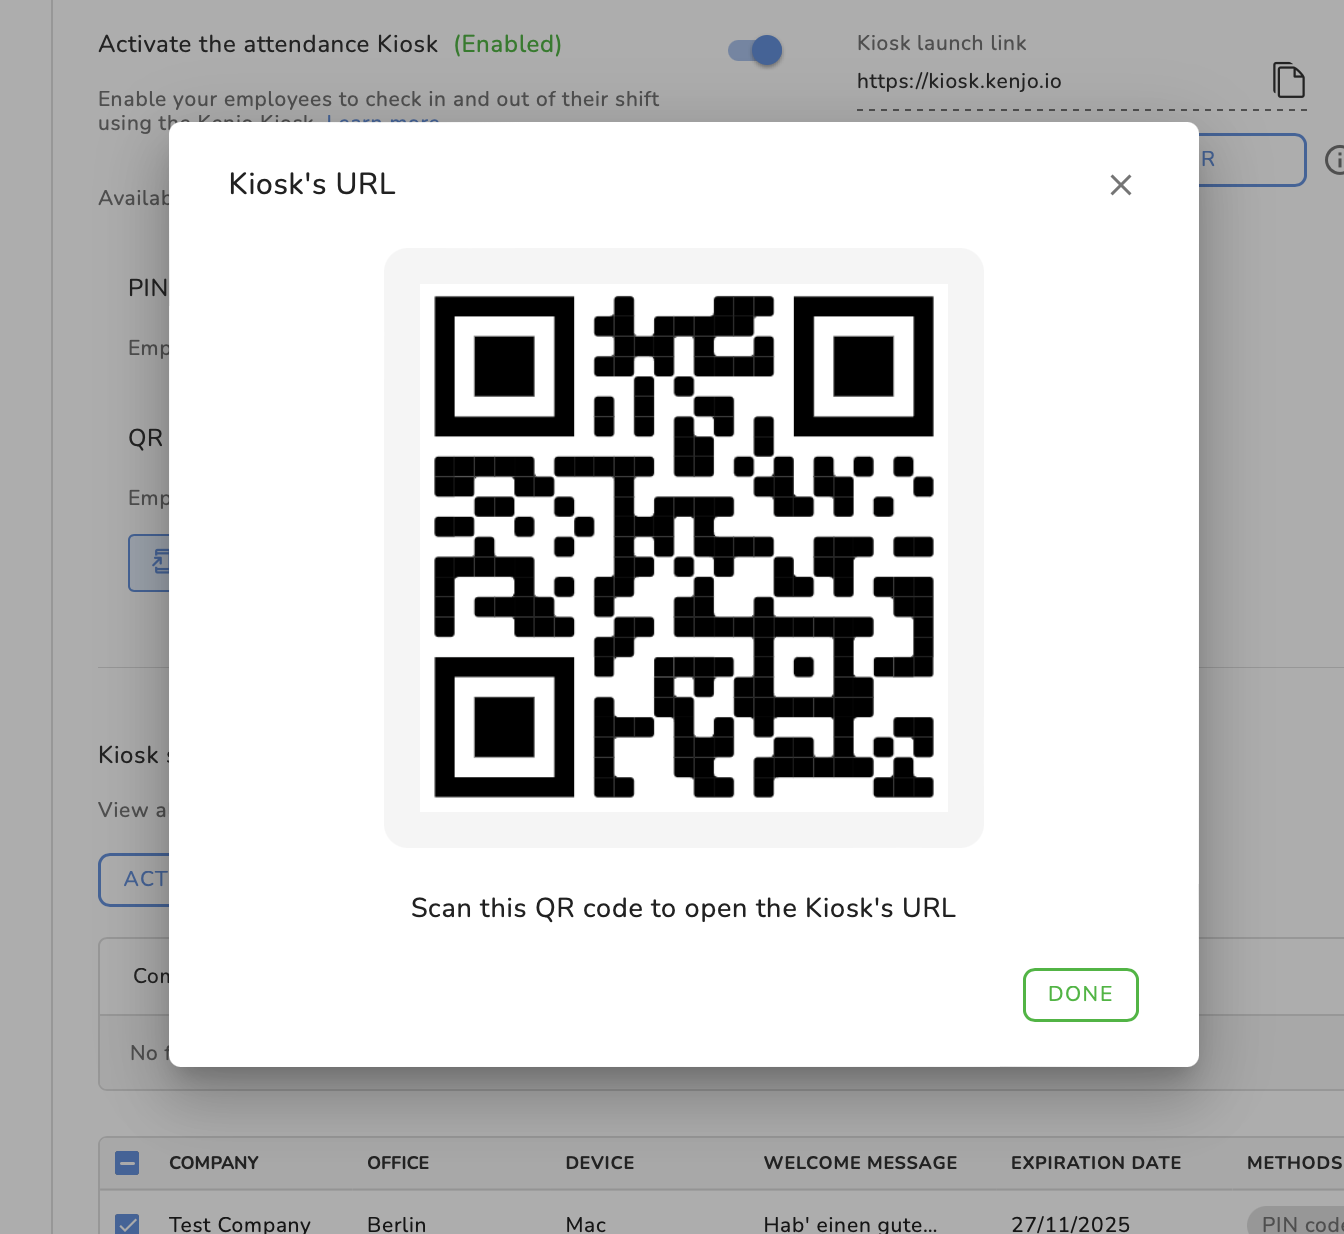Click the QR code image
This screenshot has height=1234, width=1344.
(684, 547)
